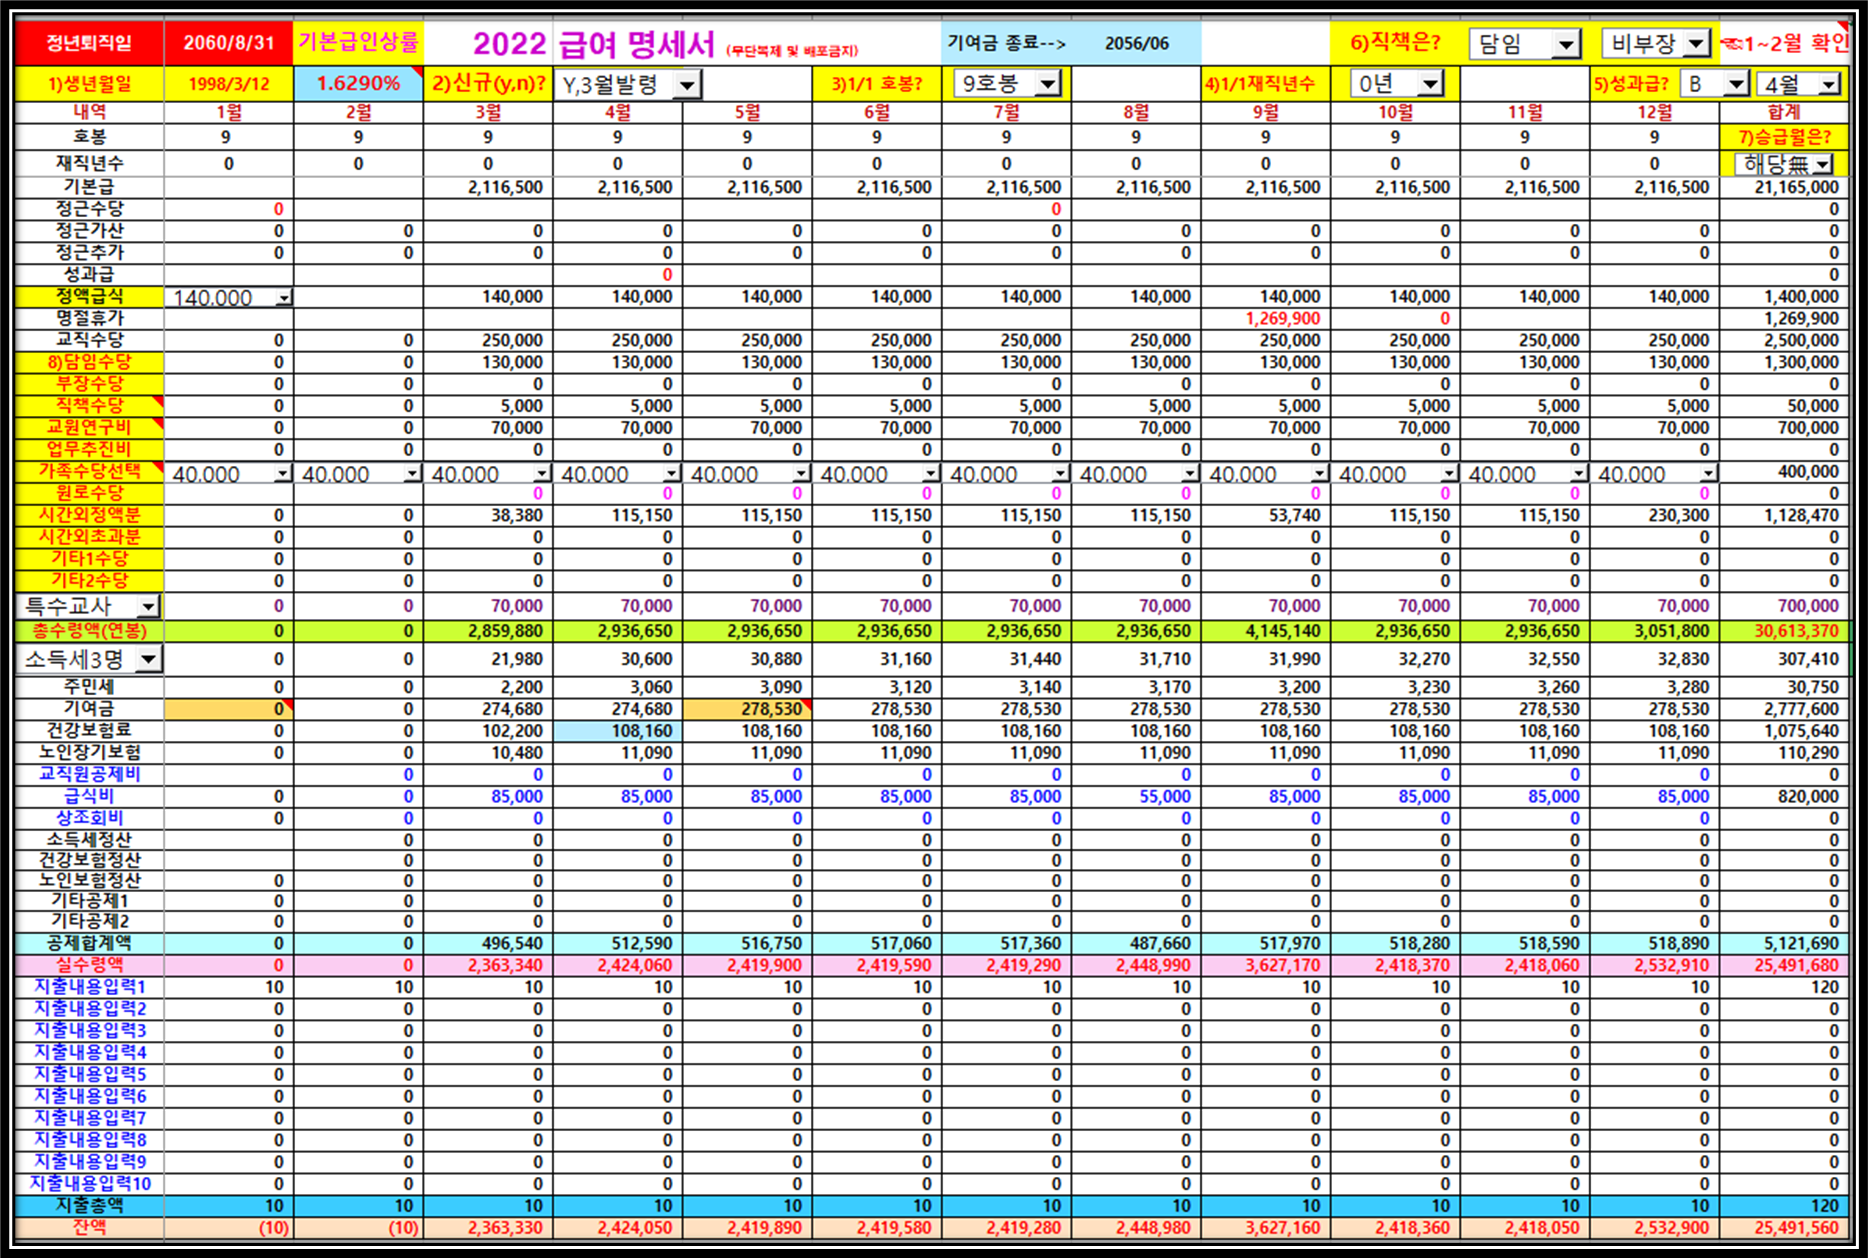Open the 9호봉 step selector

tap(1047, 83)
